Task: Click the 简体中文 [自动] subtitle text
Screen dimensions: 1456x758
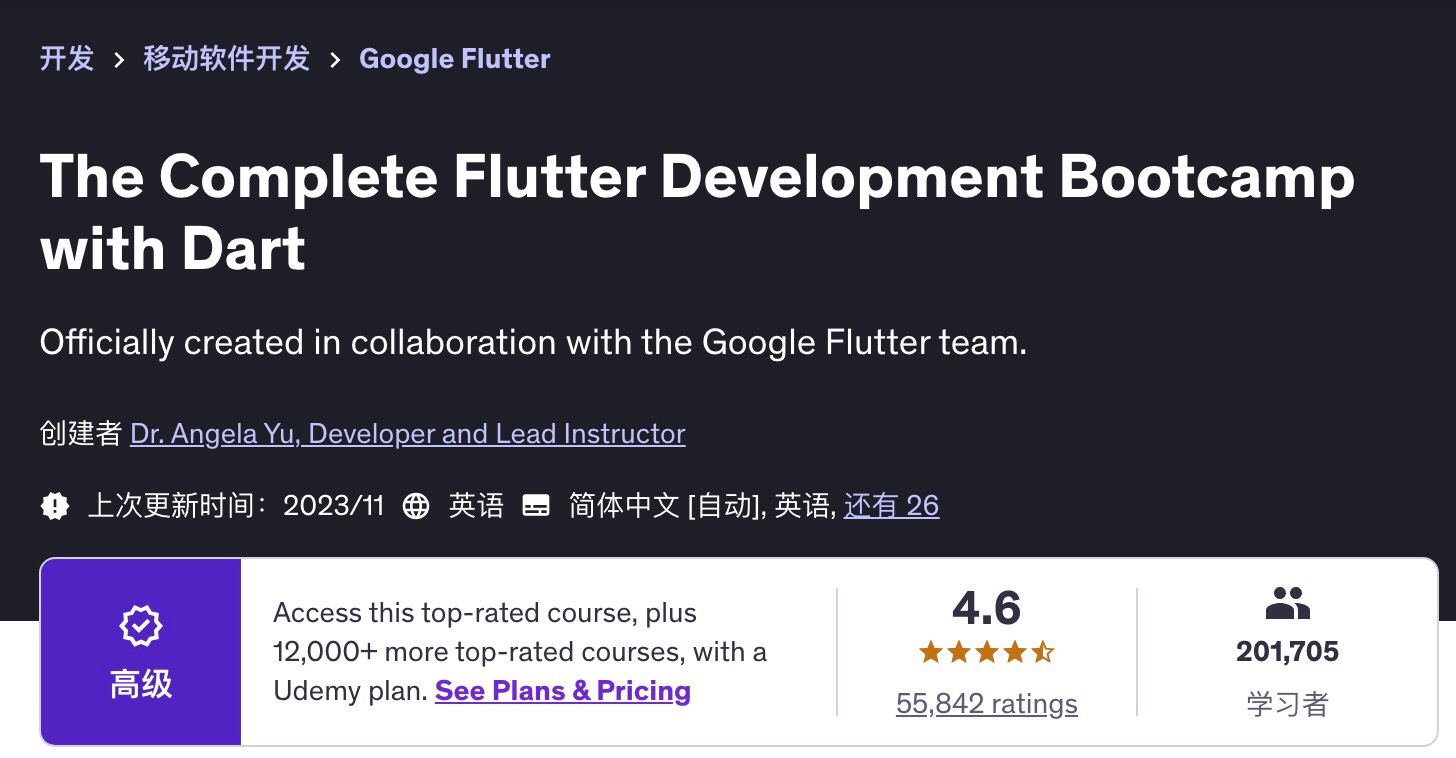Action: click(x=664, y=506)
